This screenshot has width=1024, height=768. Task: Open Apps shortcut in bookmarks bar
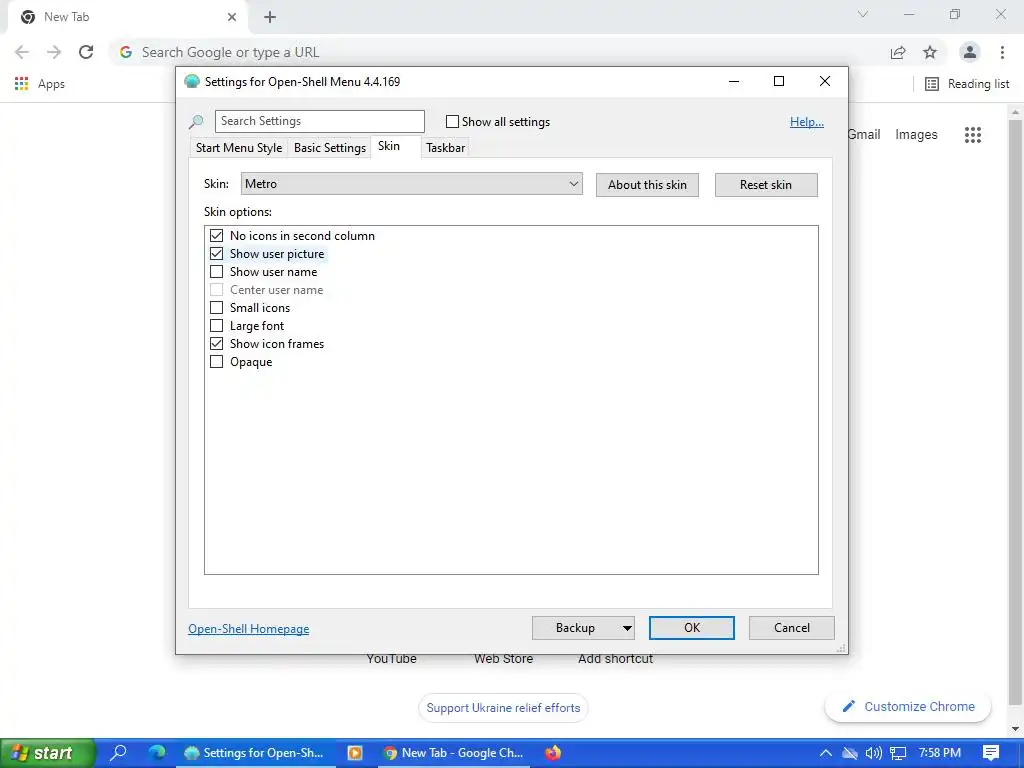pos(40,84)
